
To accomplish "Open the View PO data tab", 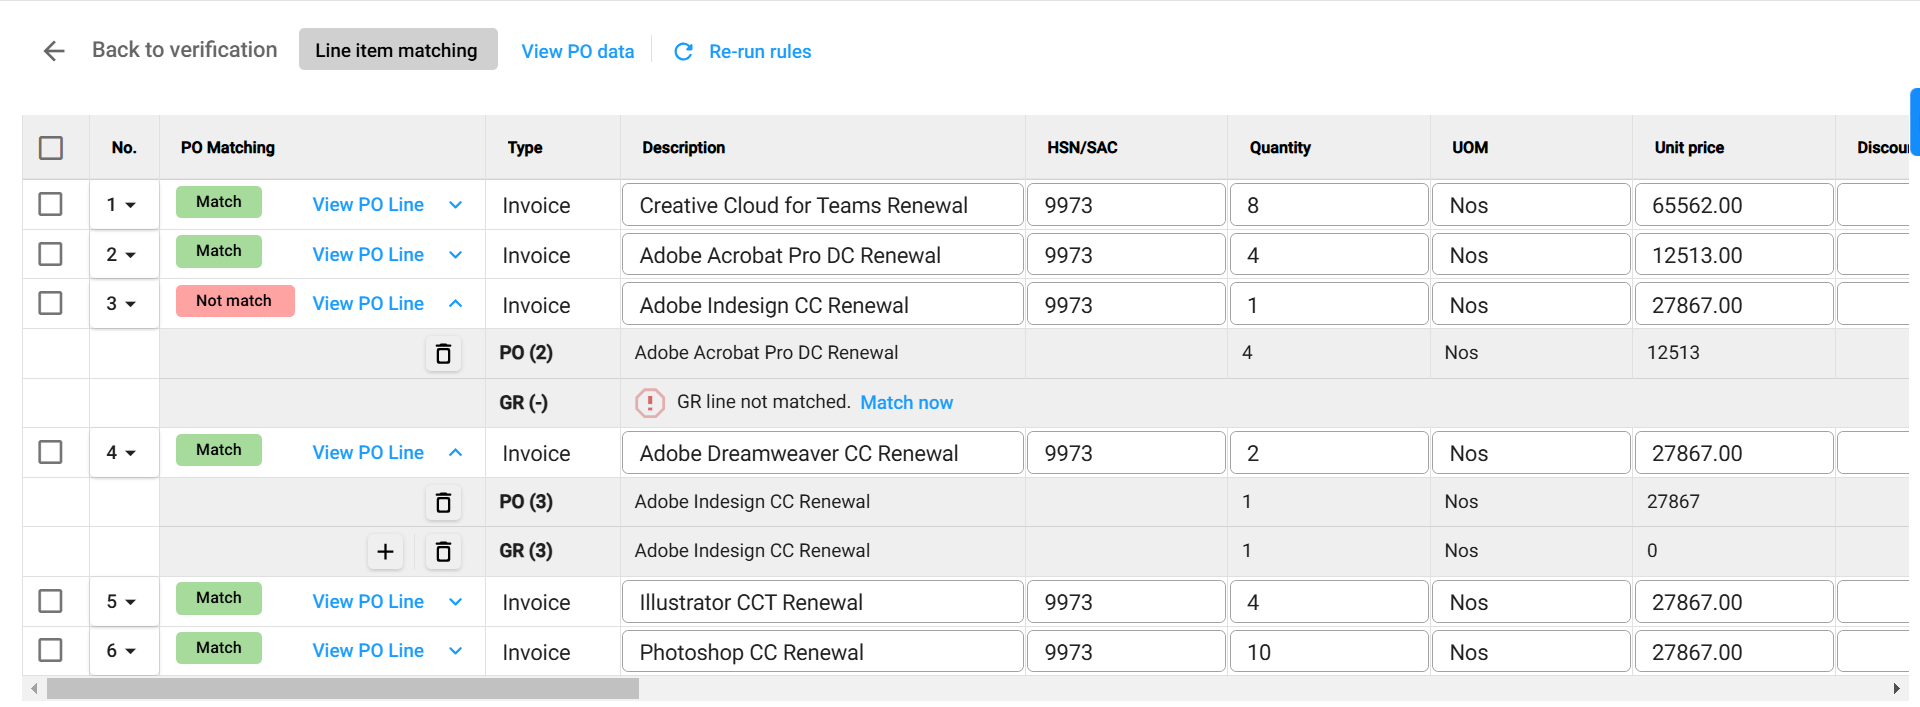I will 578,51.
